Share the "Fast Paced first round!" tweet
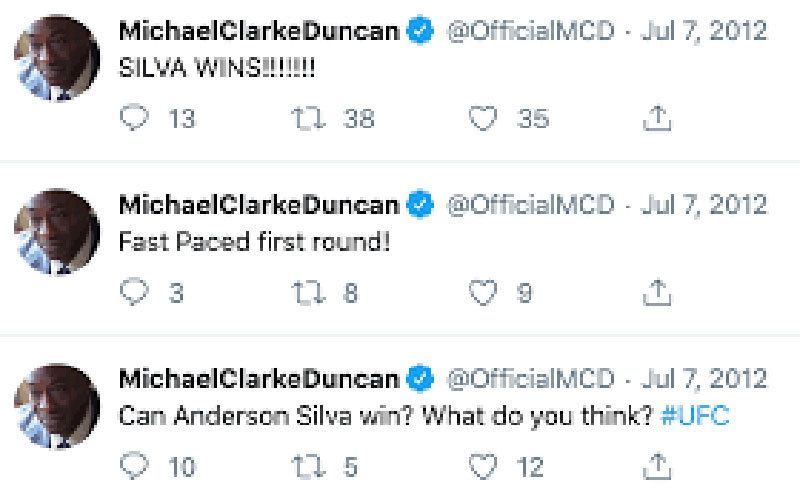Screen dimensions: 800x494 click(x=657, y=293)
